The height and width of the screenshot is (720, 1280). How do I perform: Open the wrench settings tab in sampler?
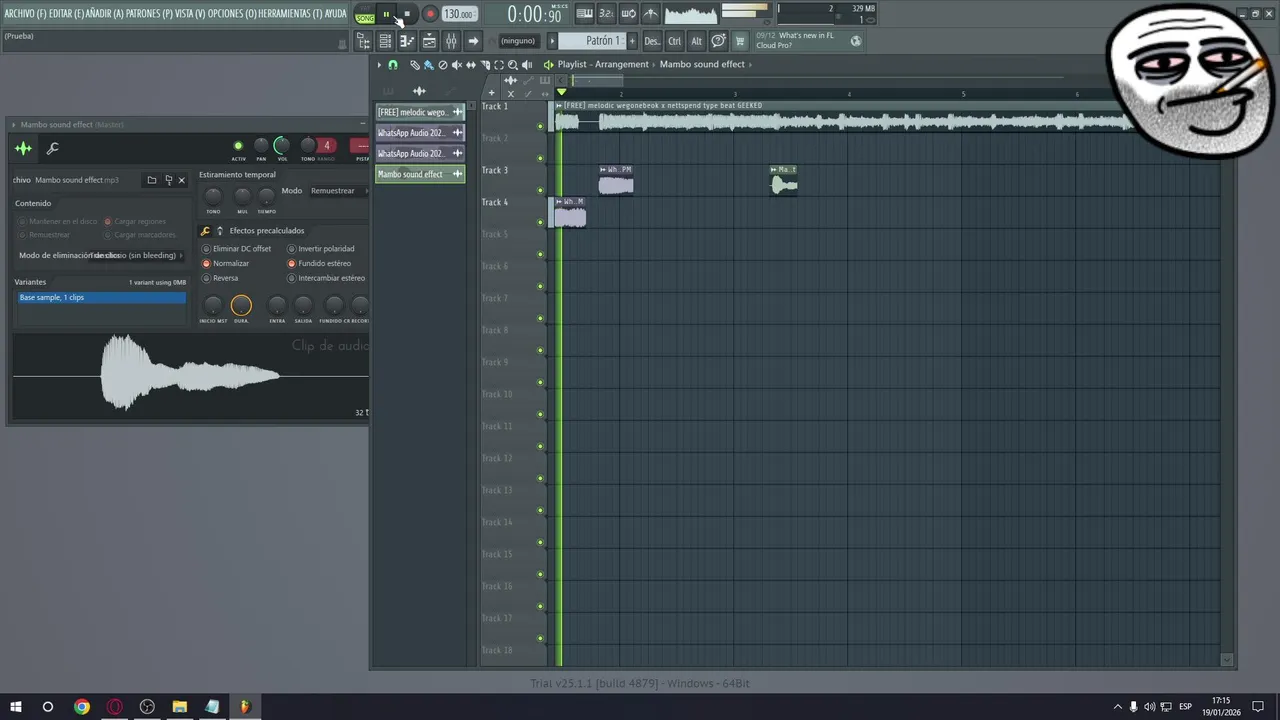tap(53, 149)
